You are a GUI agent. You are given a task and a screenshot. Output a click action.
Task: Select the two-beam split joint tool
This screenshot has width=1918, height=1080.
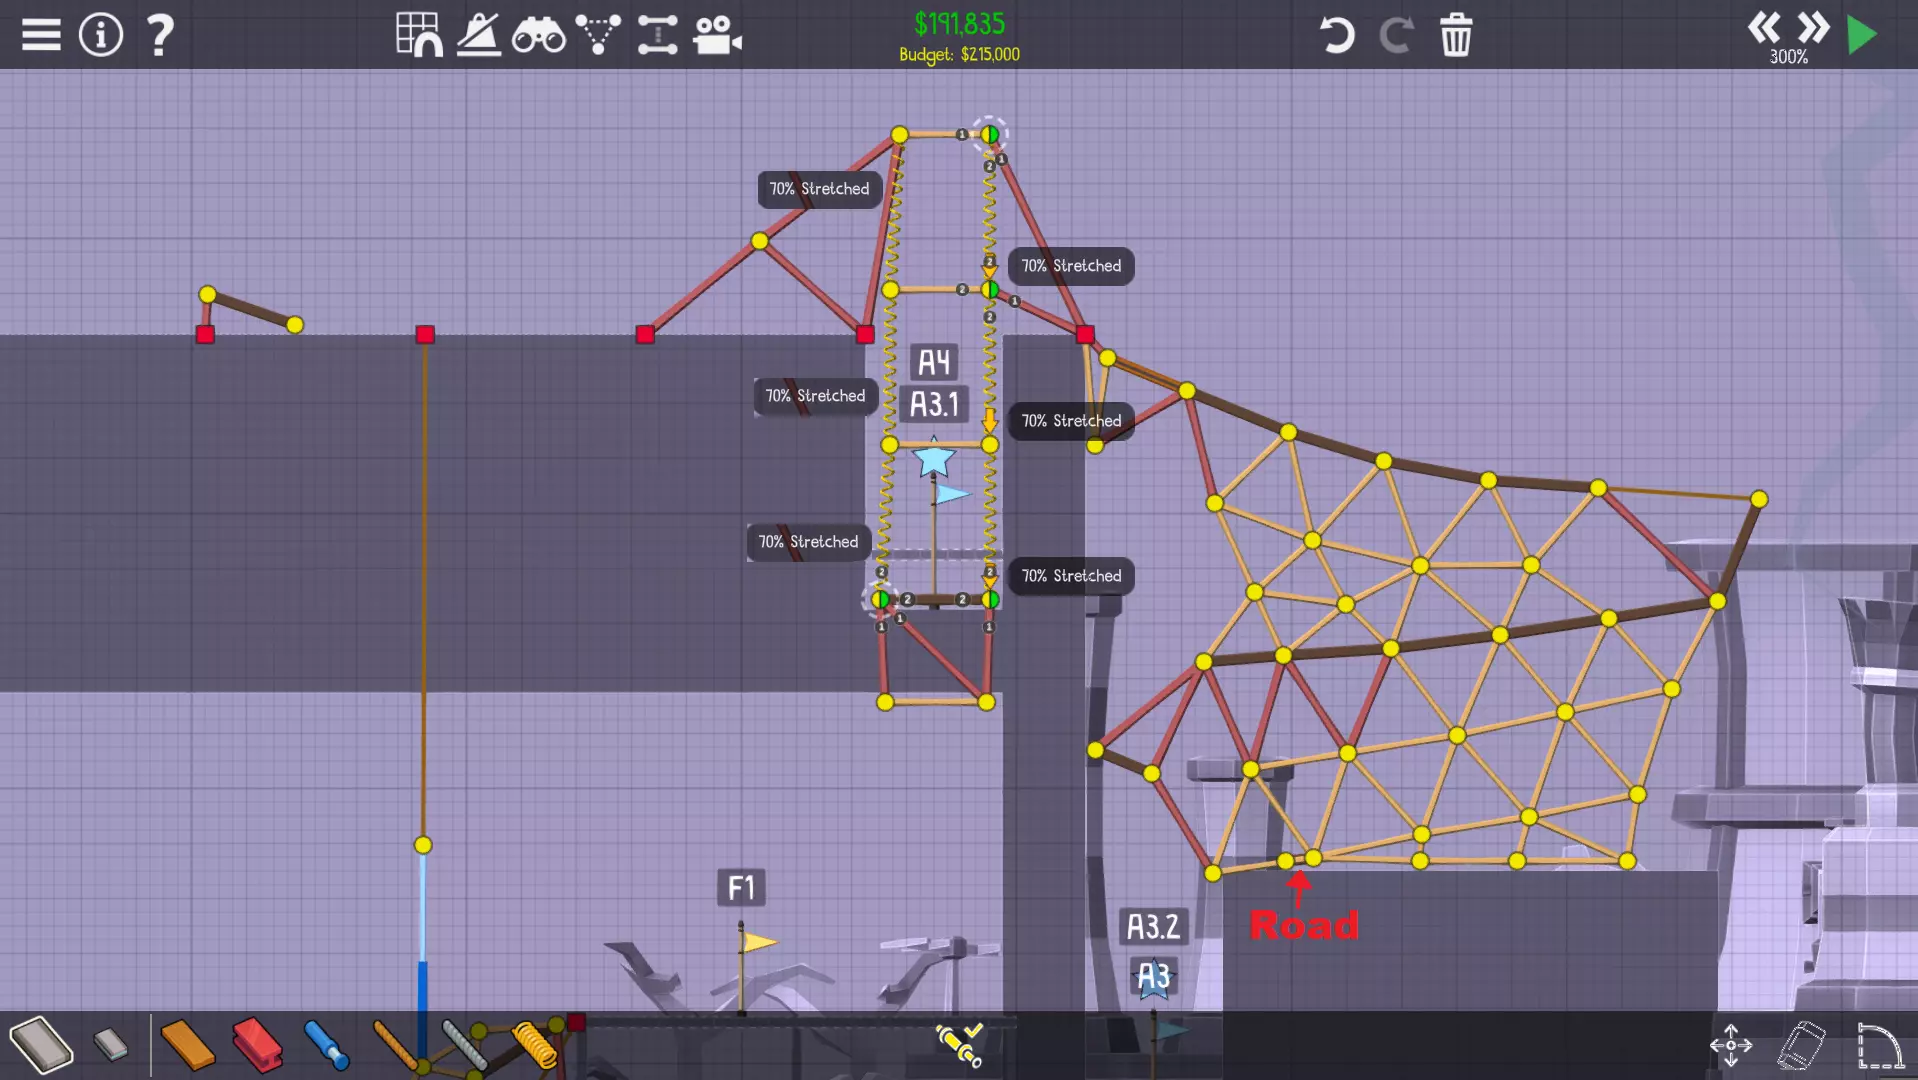pos(657,35)
